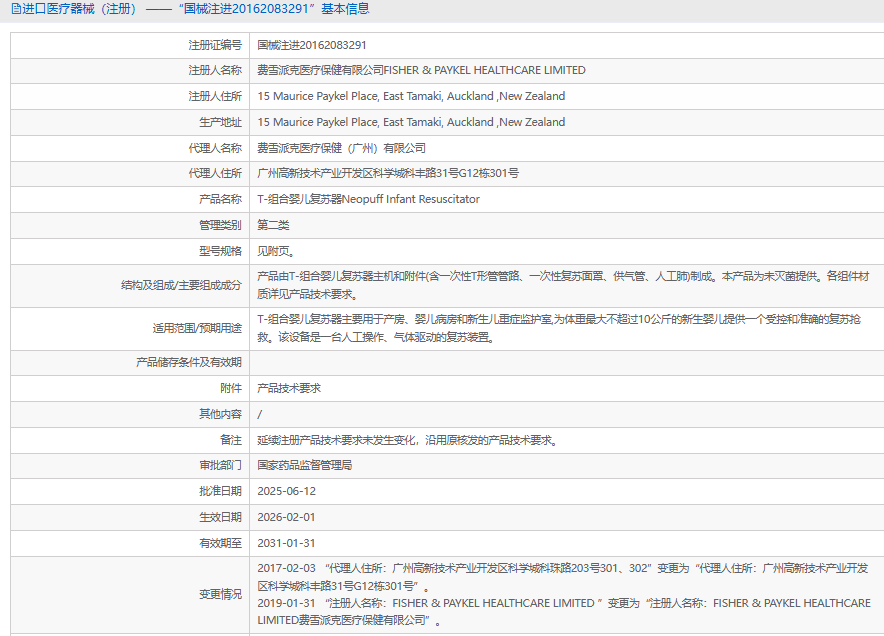Click approval date 2025-06-12
Screen dimensions: 884x636
pyautogui.click(x=286, y=492)
